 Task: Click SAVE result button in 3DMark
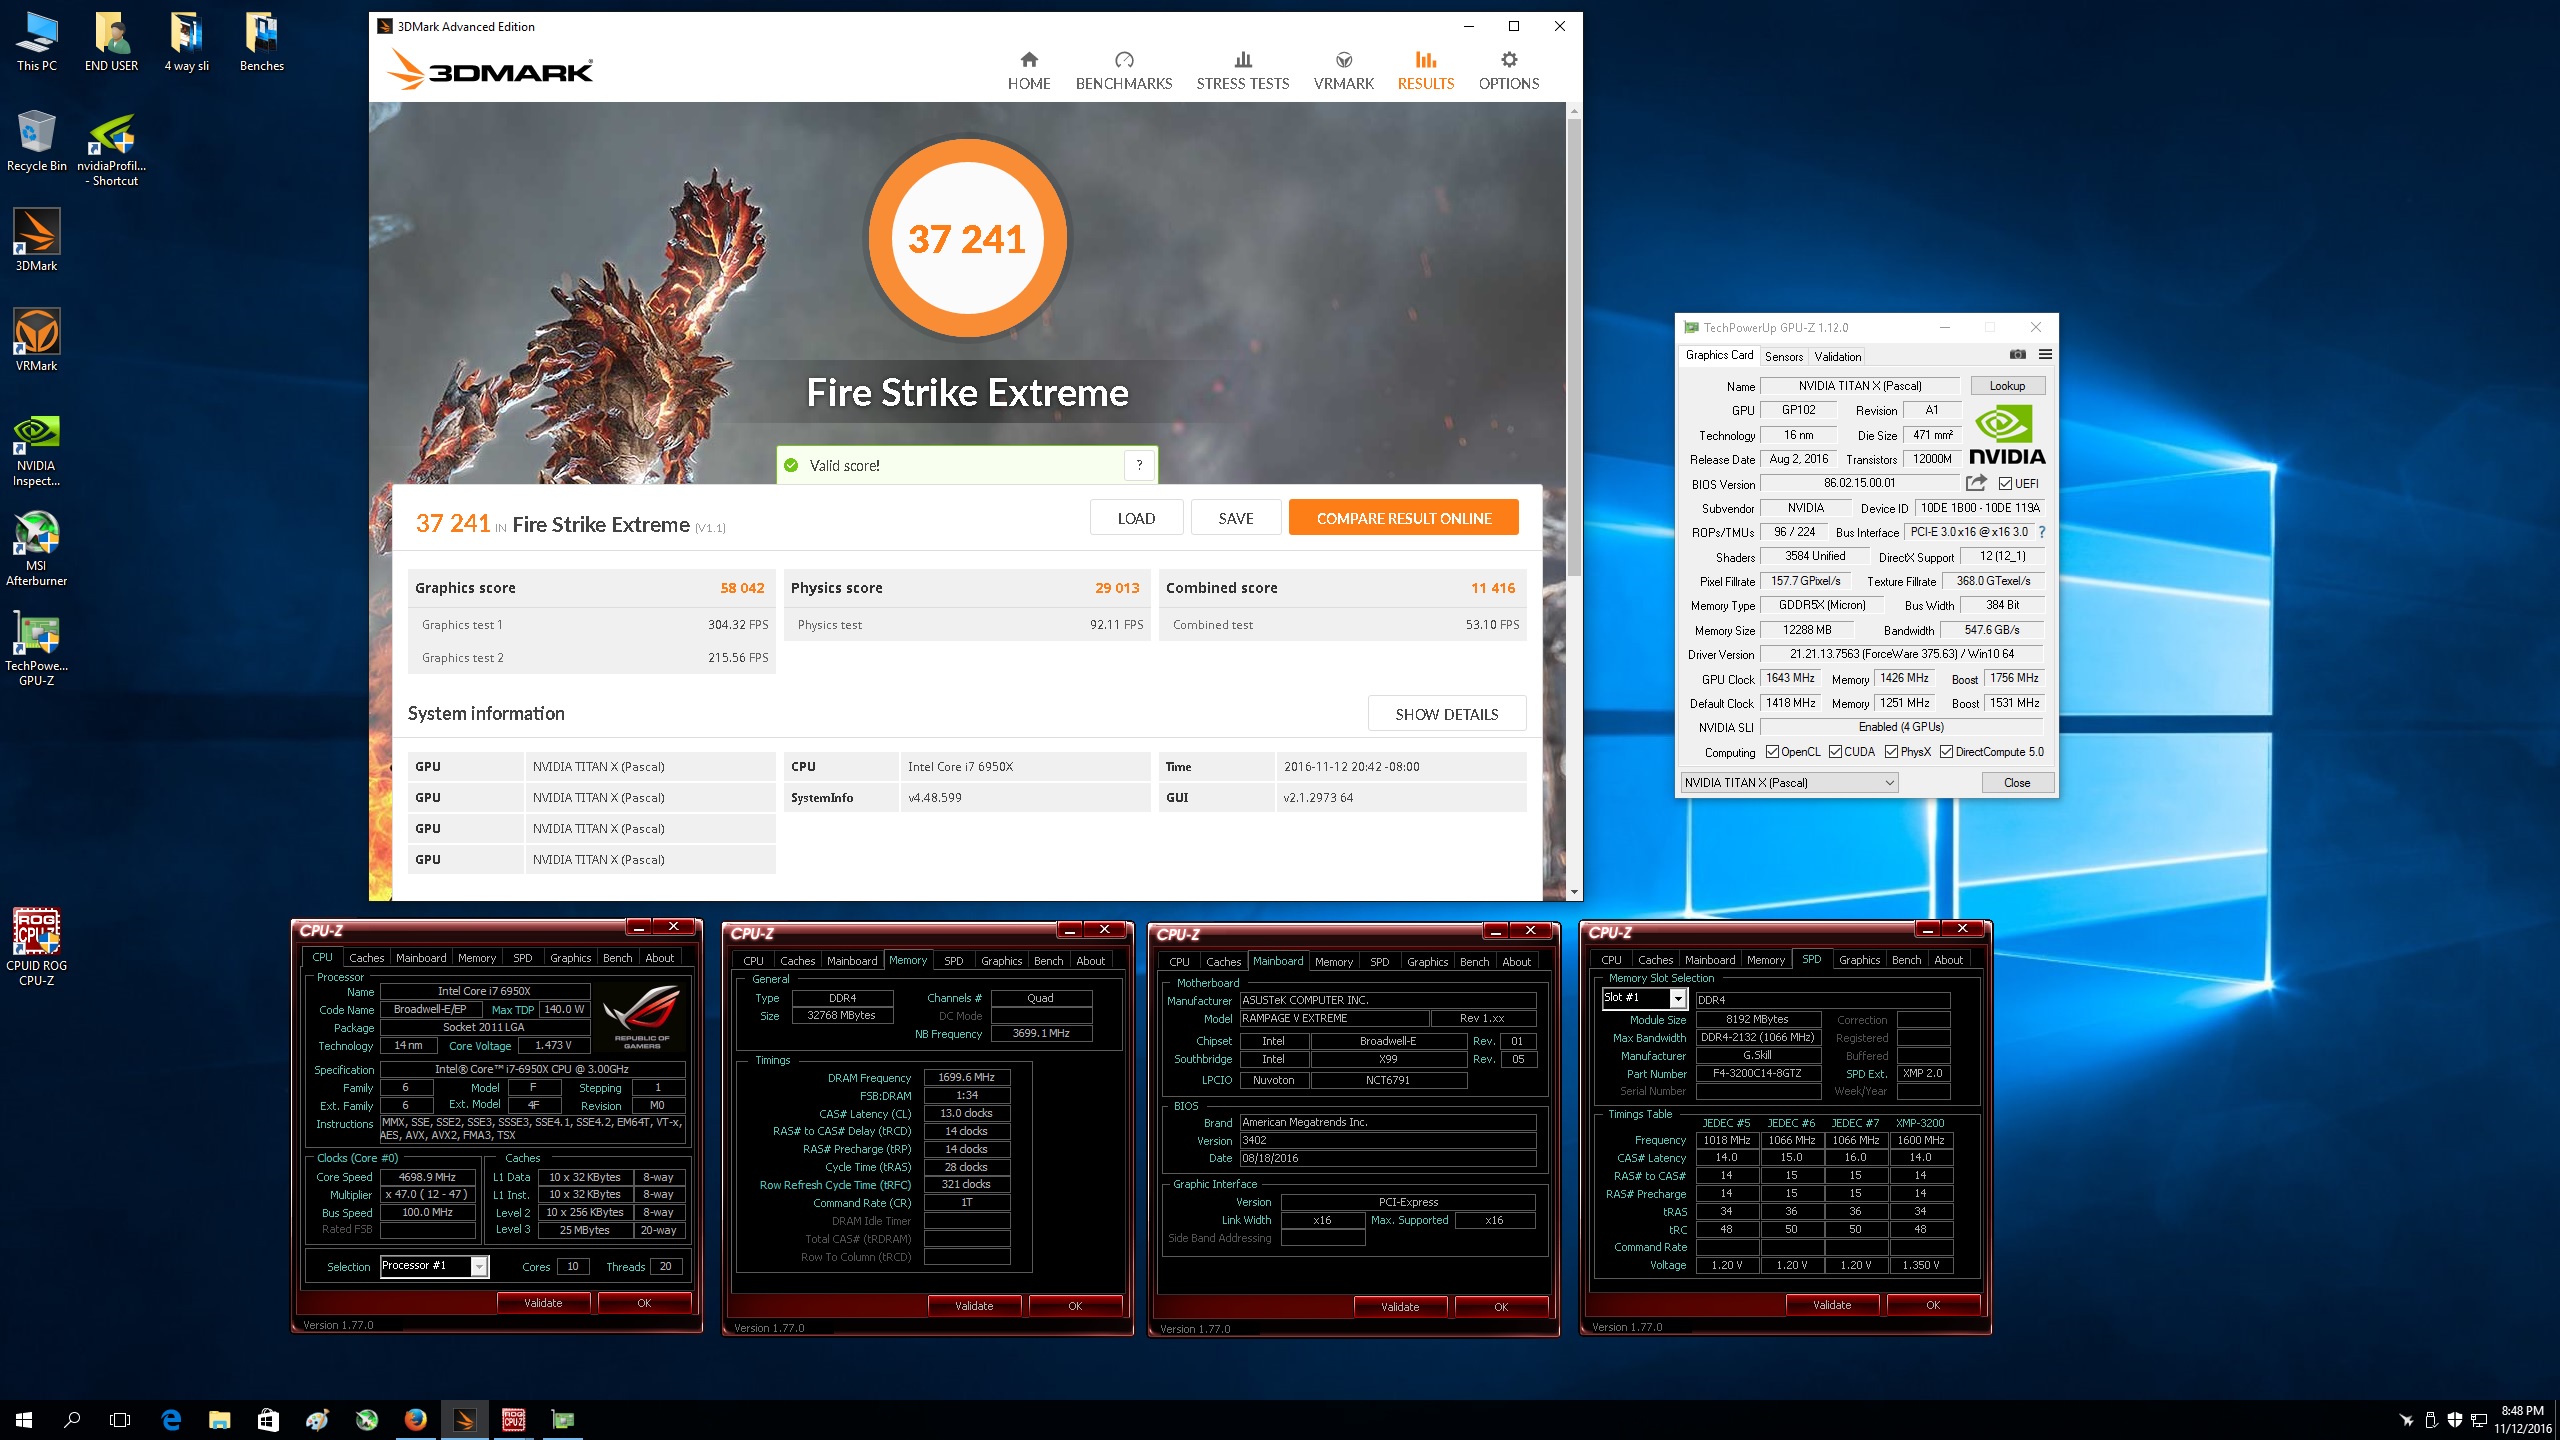click(x=1236, y=518)
